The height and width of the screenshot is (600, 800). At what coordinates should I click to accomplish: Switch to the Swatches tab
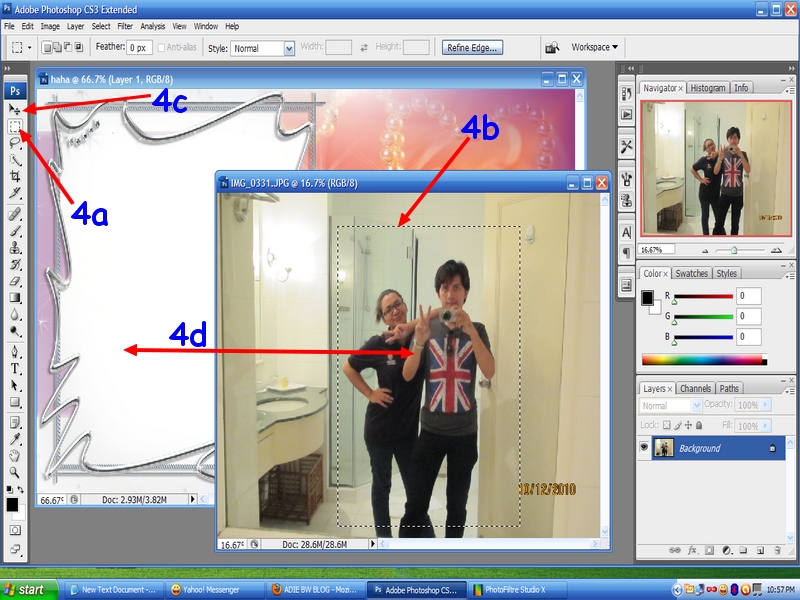click(691, 273)
